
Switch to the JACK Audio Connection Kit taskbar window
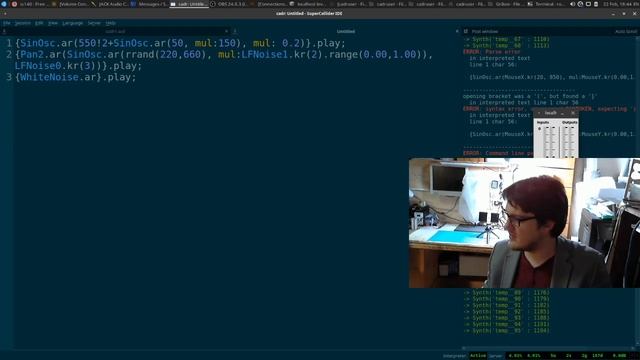pos(109,4)
